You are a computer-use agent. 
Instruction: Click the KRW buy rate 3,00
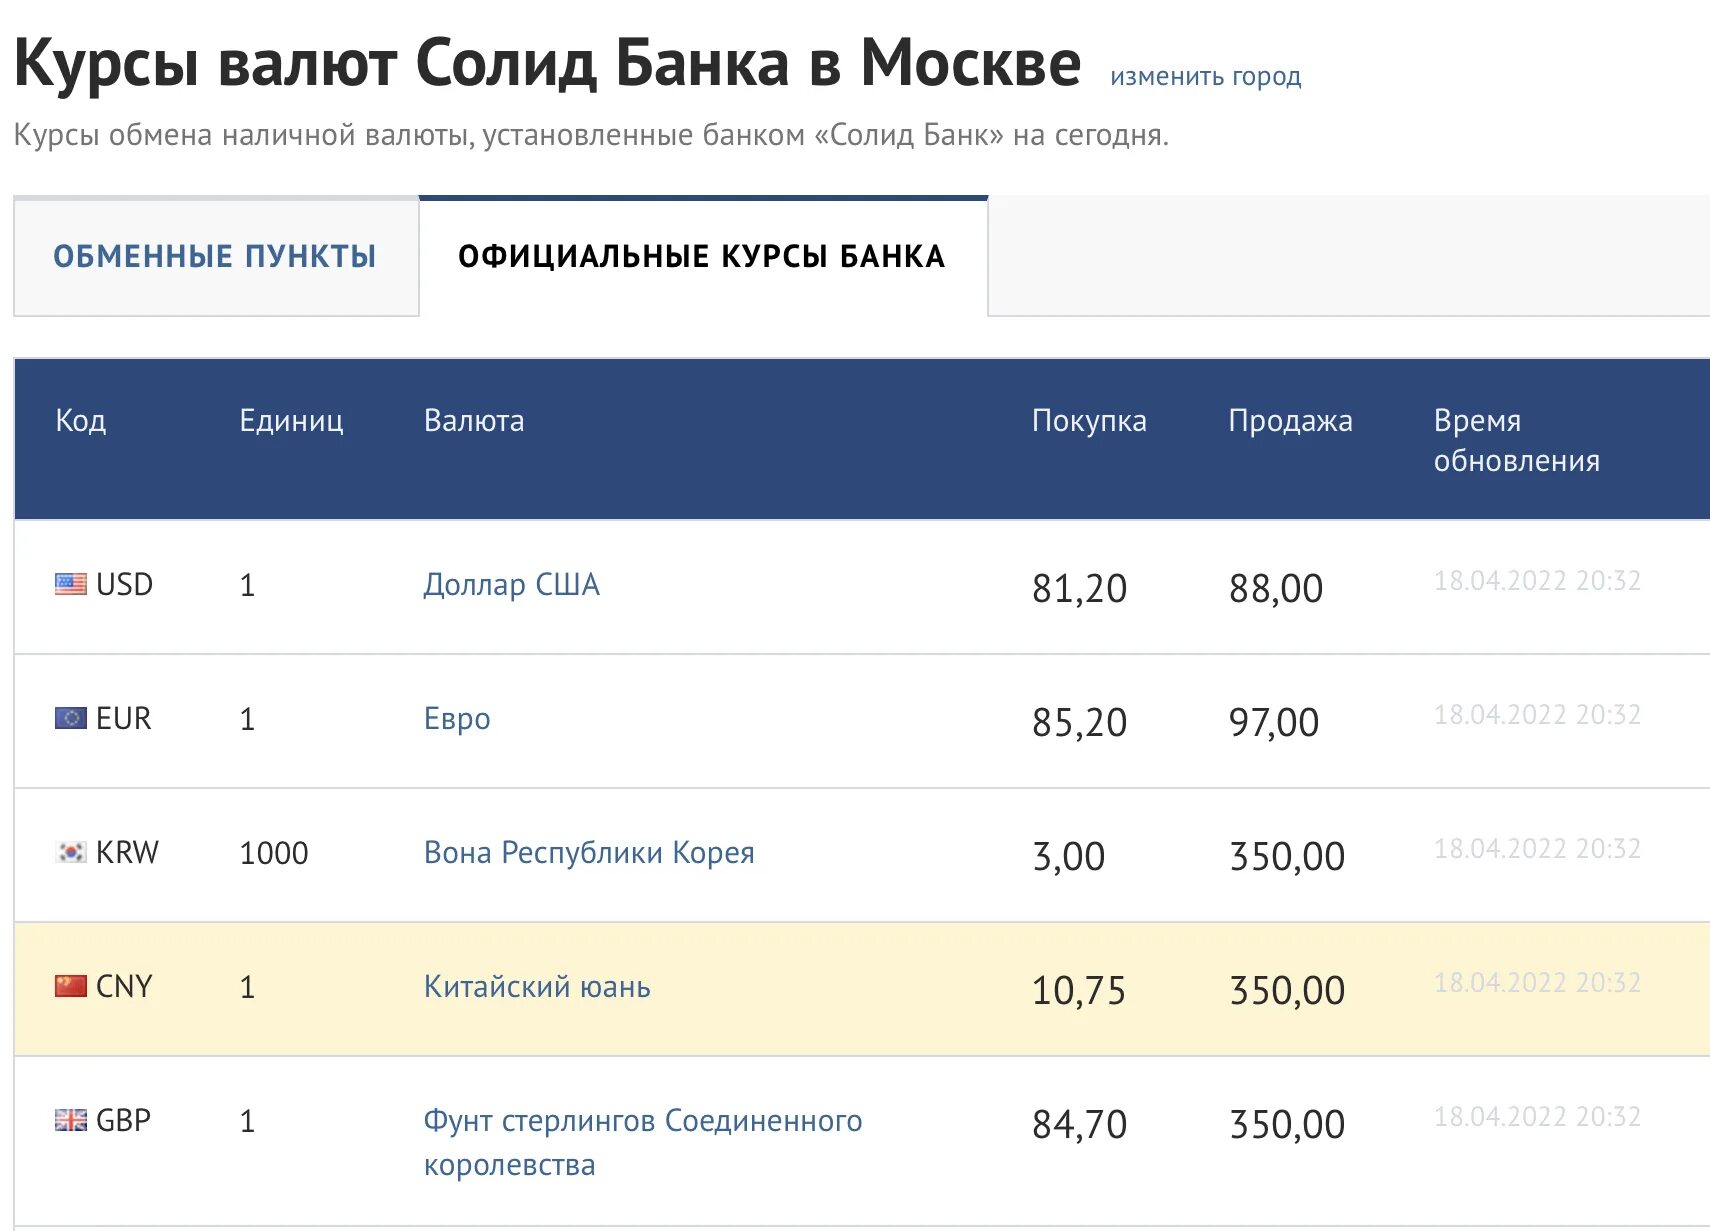1069,856
